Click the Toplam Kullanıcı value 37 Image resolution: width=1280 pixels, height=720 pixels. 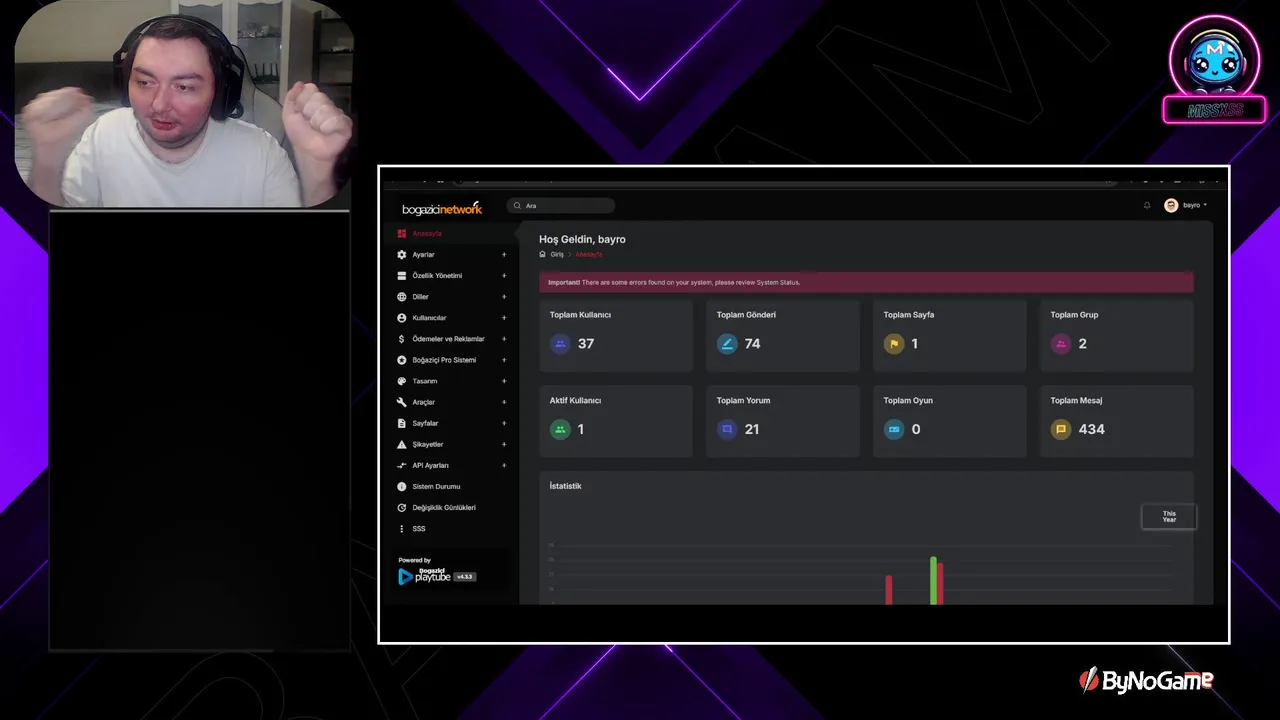click(586, 344)
